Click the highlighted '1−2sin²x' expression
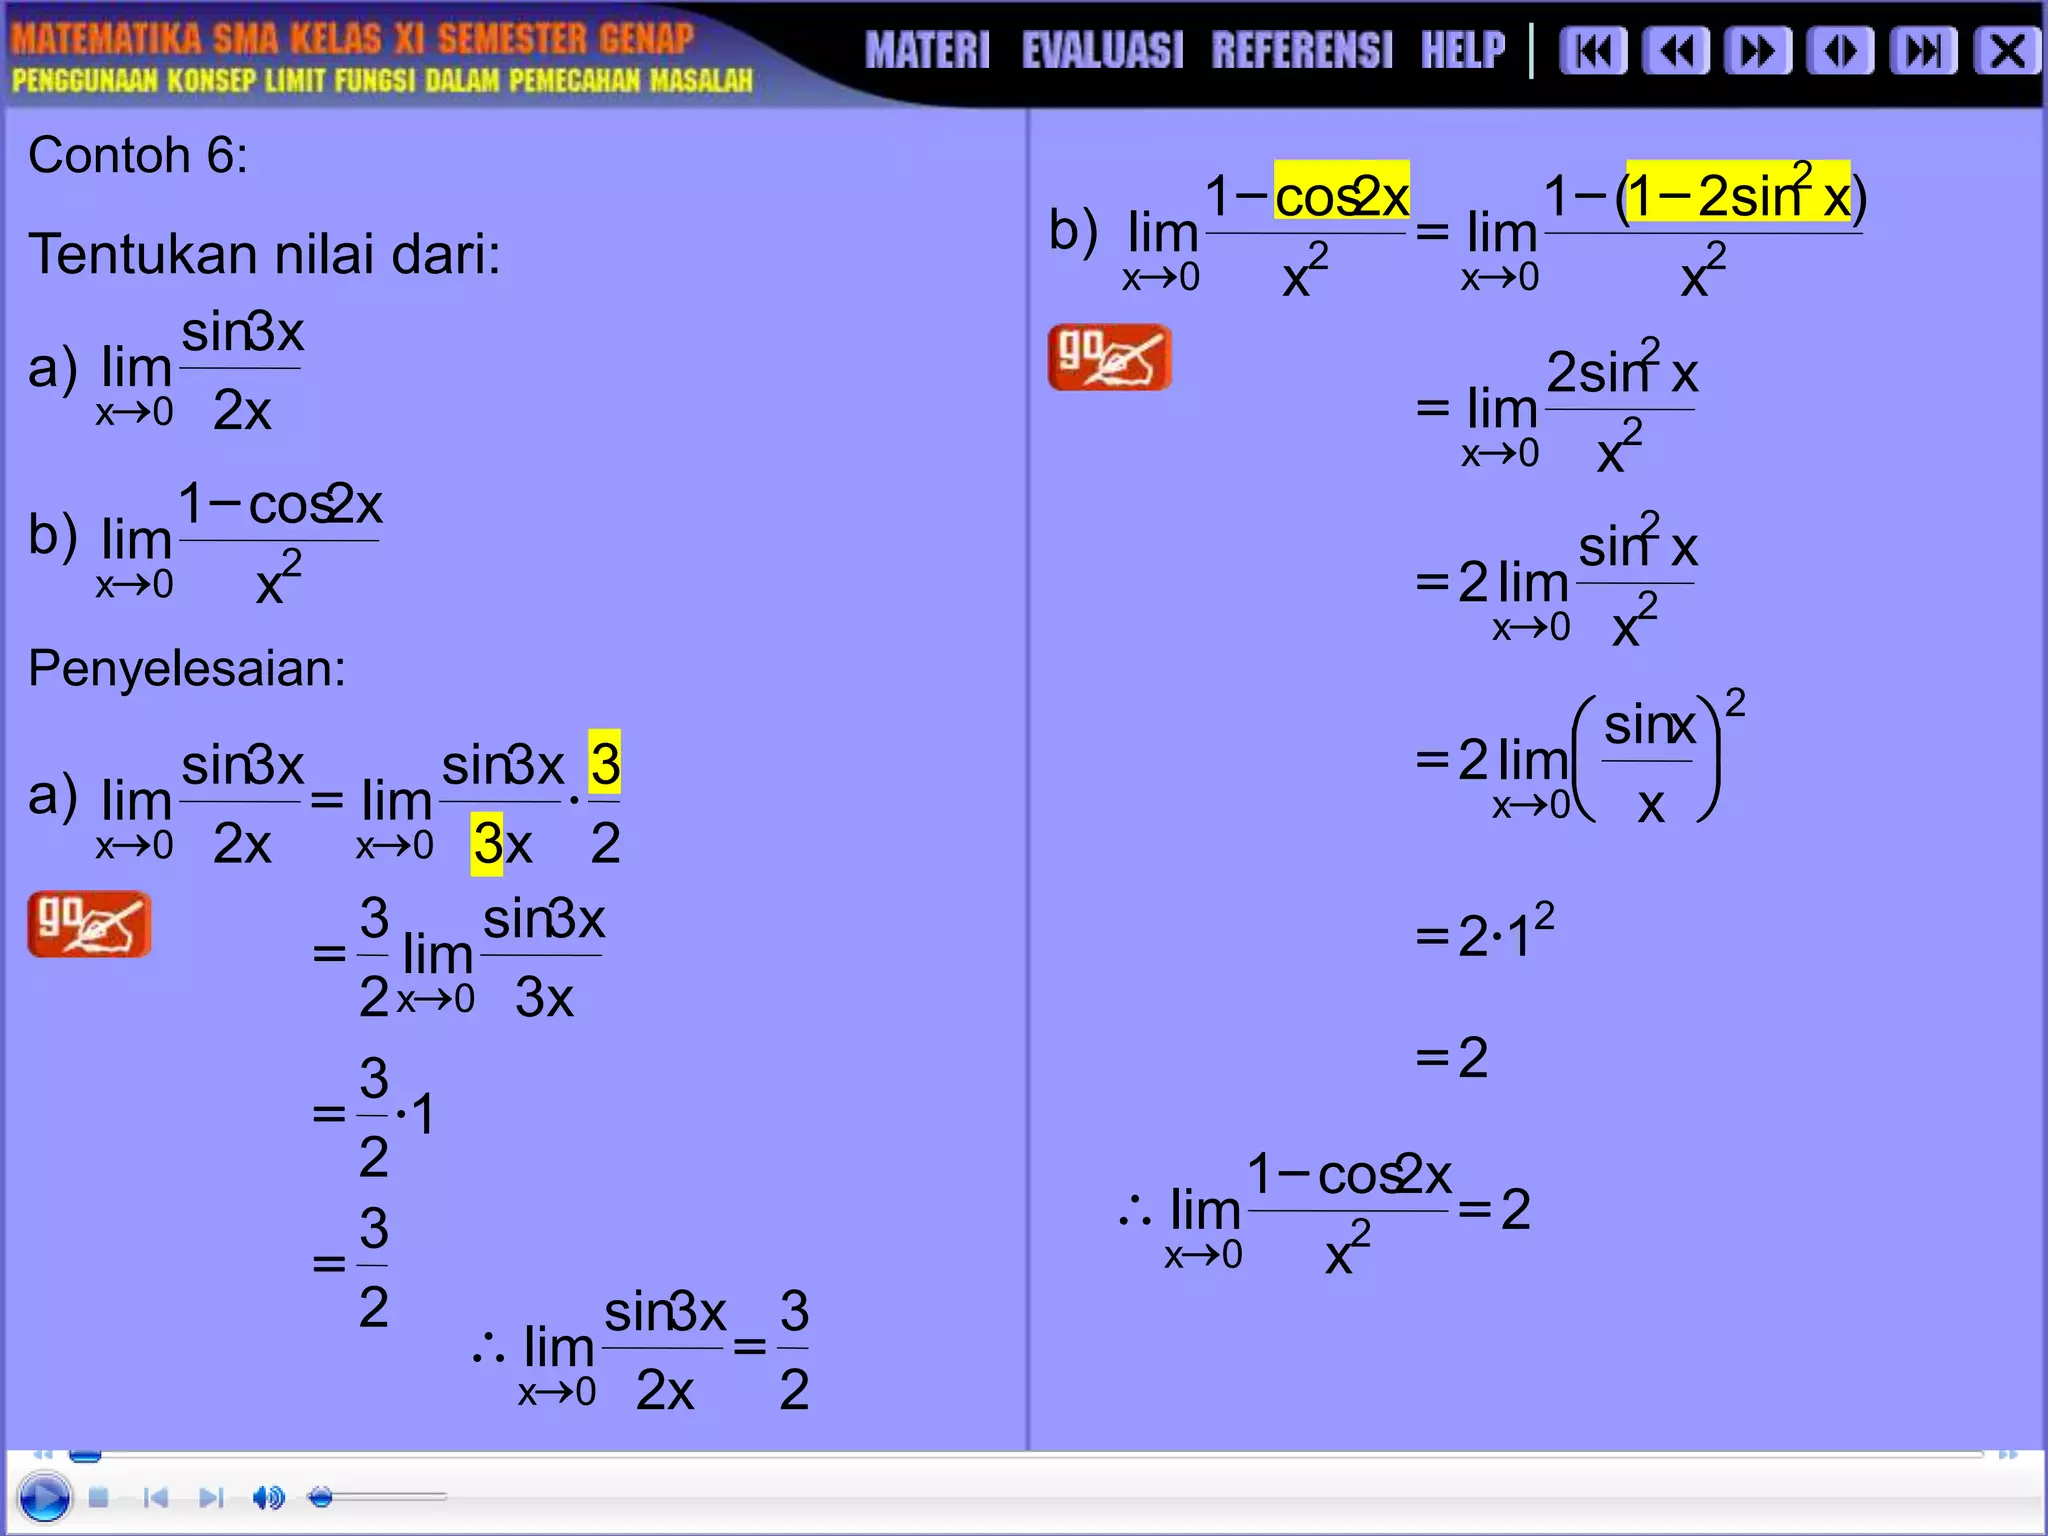Viewport: 2048px width, 1536px height. pyautogui.click(x=1738, y=192)
